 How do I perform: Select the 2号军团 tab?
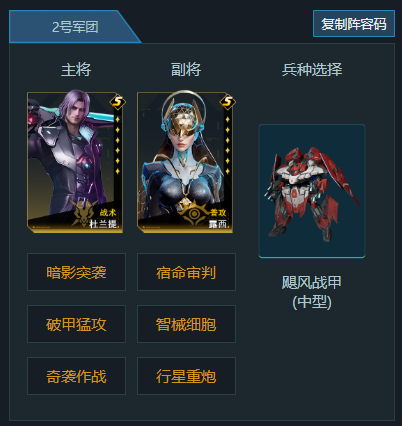click(75, 27)
